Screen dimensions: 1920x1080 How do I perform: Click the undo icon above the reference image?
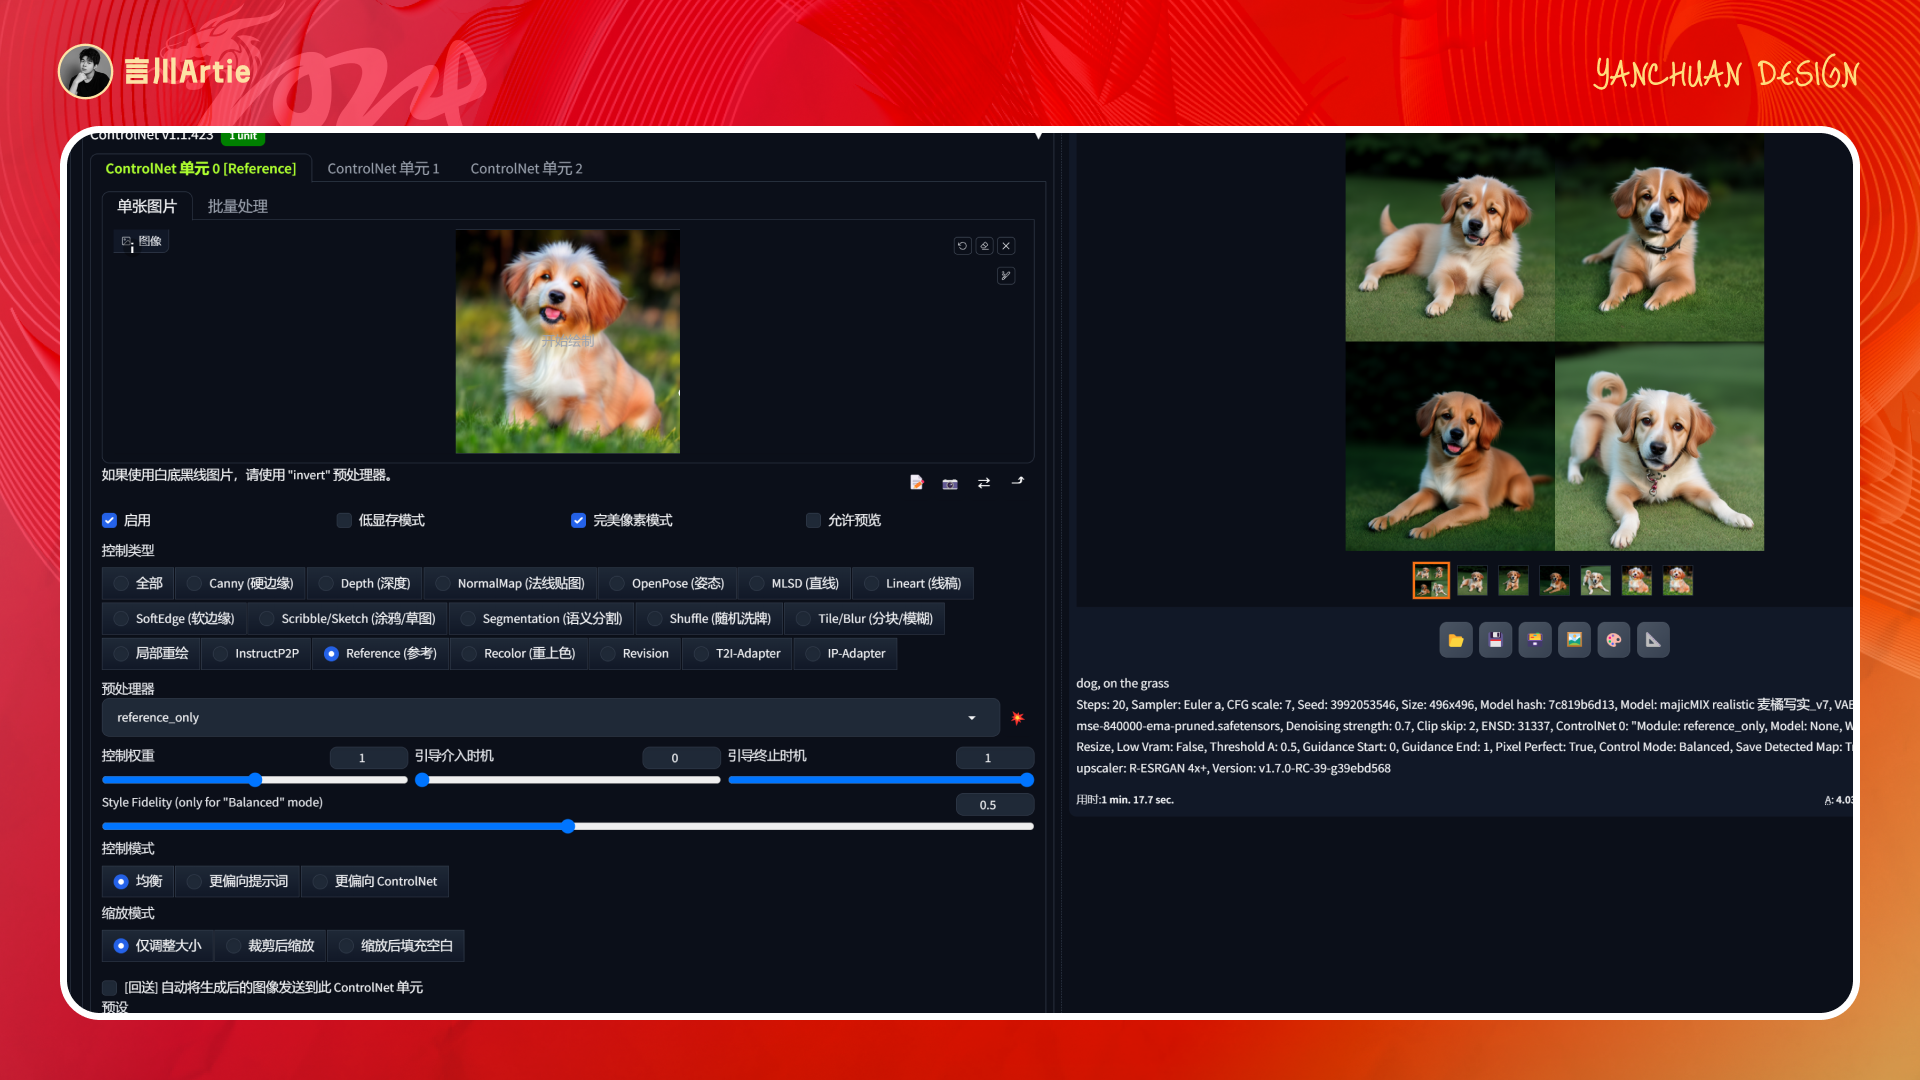(962, 246)
